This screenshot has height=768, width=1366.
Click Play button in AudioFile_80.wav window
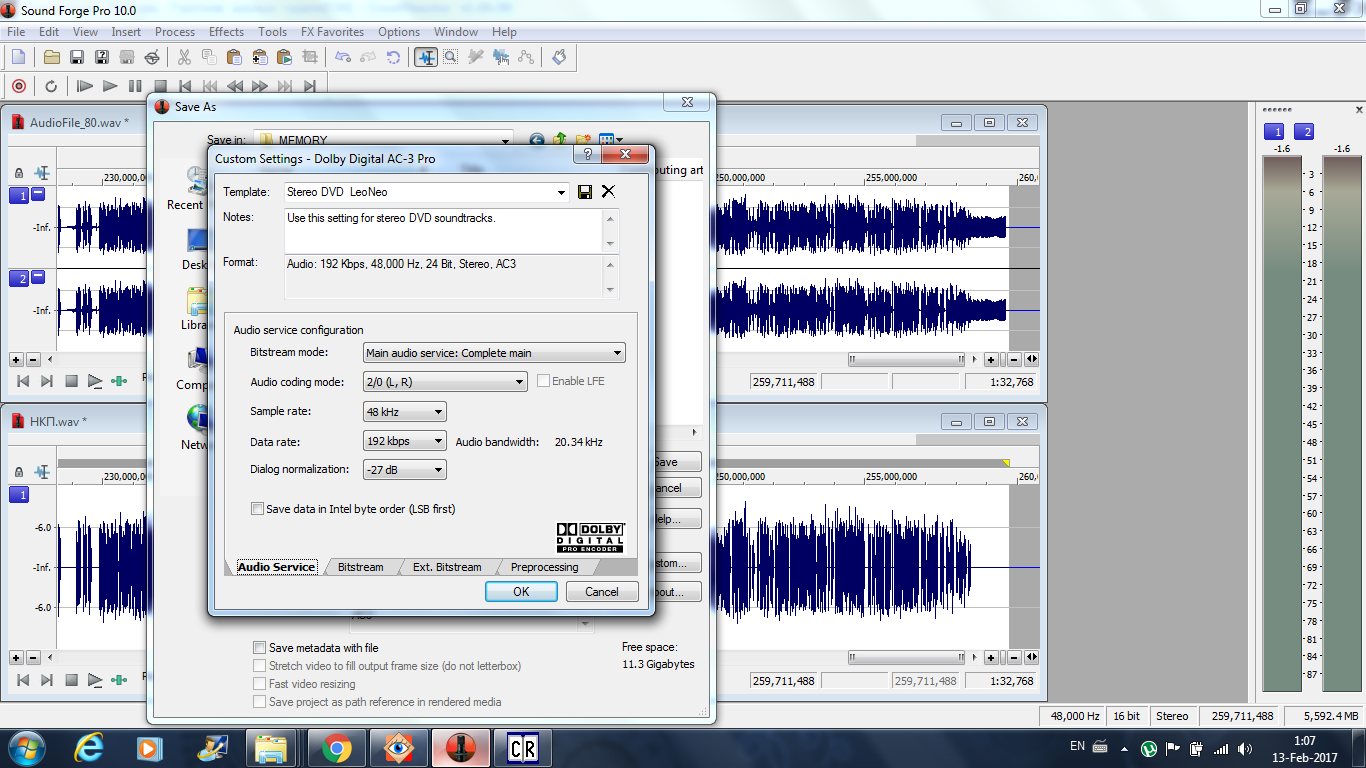click(x=95, y=381)
